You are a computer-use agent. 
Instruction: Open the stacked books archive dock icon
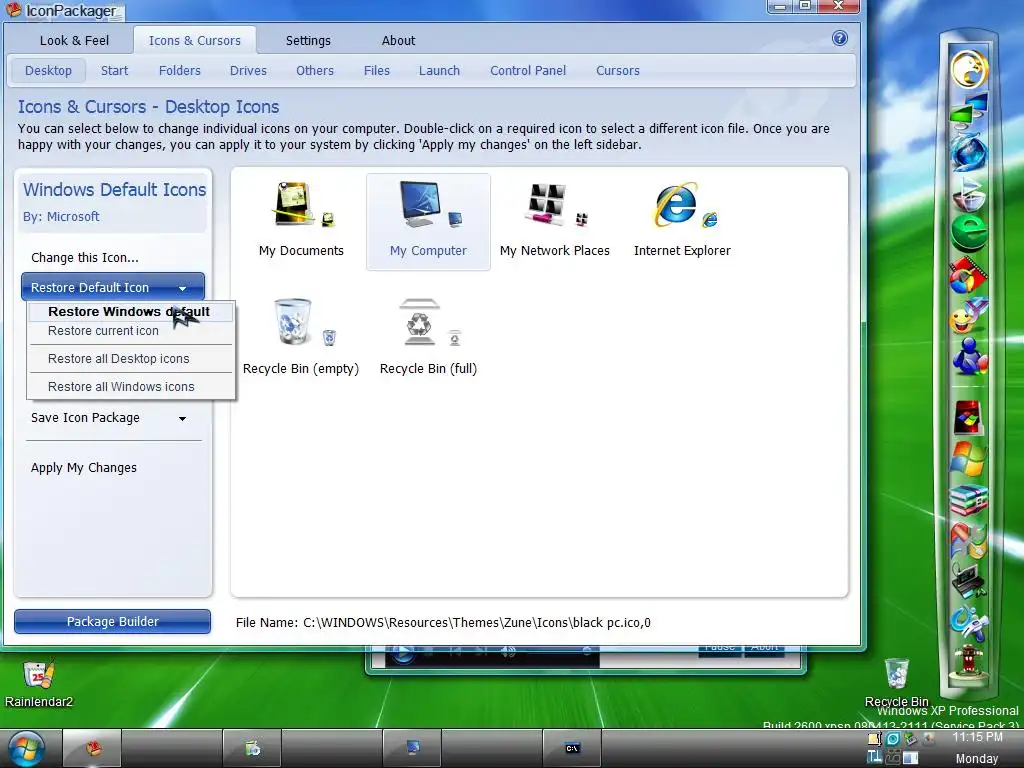tap(968, 500)
